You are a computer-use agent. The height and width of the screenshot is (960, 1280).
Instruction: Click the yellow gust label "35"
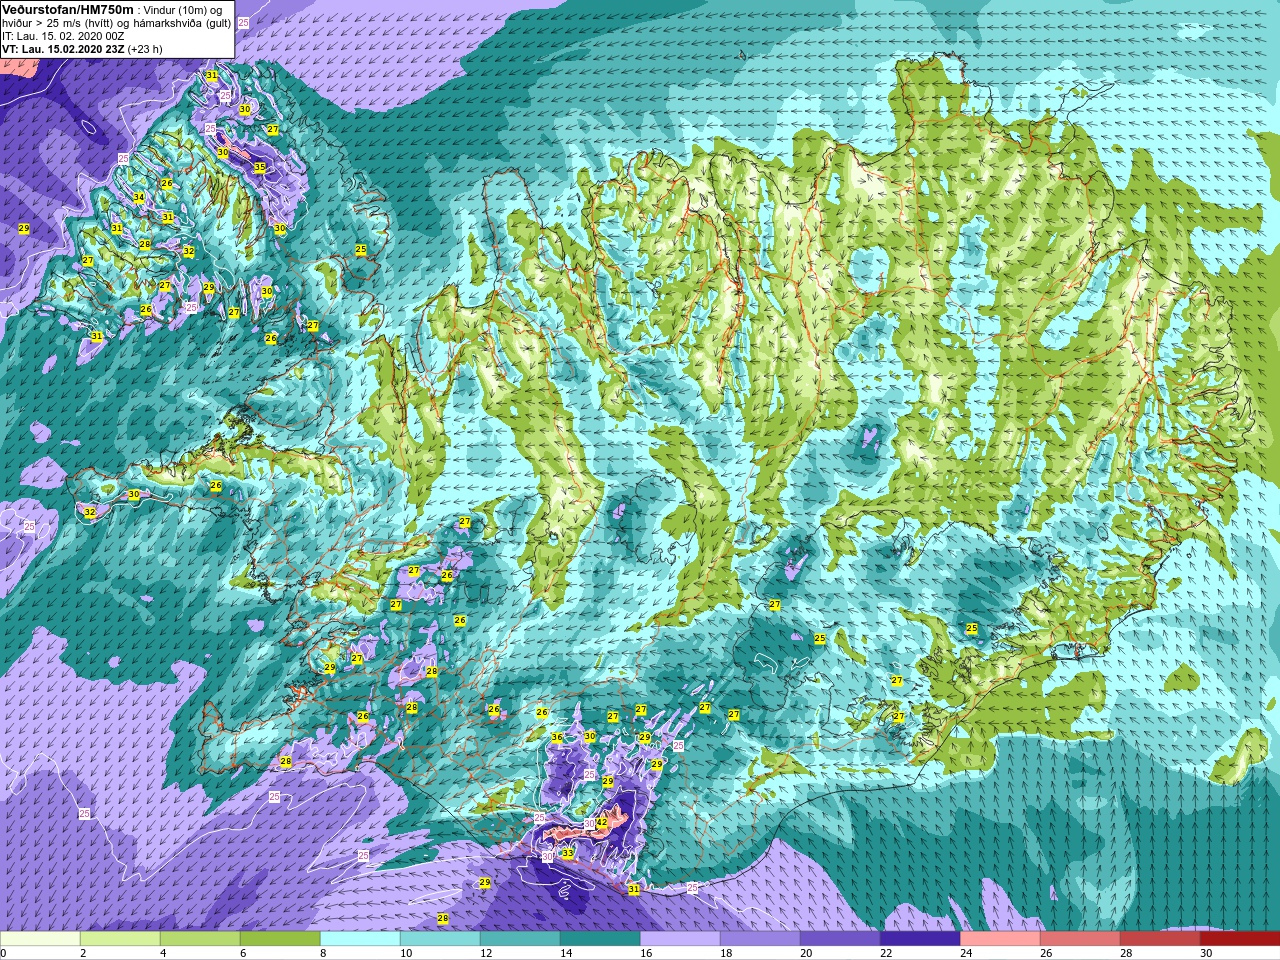259,167
